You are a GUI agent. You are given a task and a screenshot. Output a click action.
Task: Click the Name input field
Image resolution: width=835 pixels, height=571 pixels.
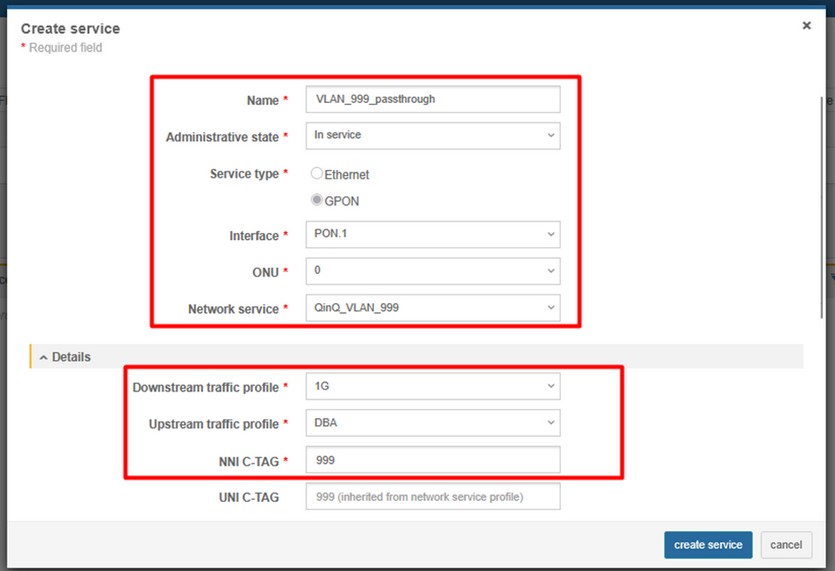[431, 99]
